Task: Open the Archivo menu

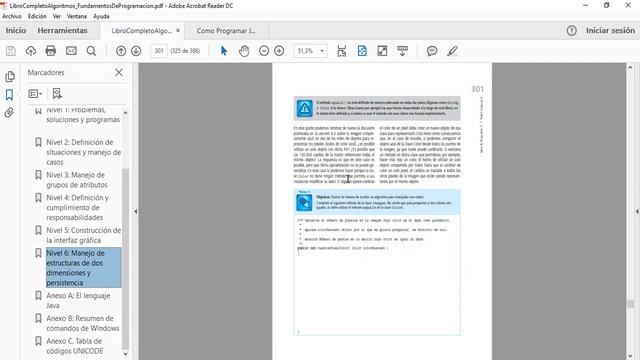Action: click(x=11, y=16)
